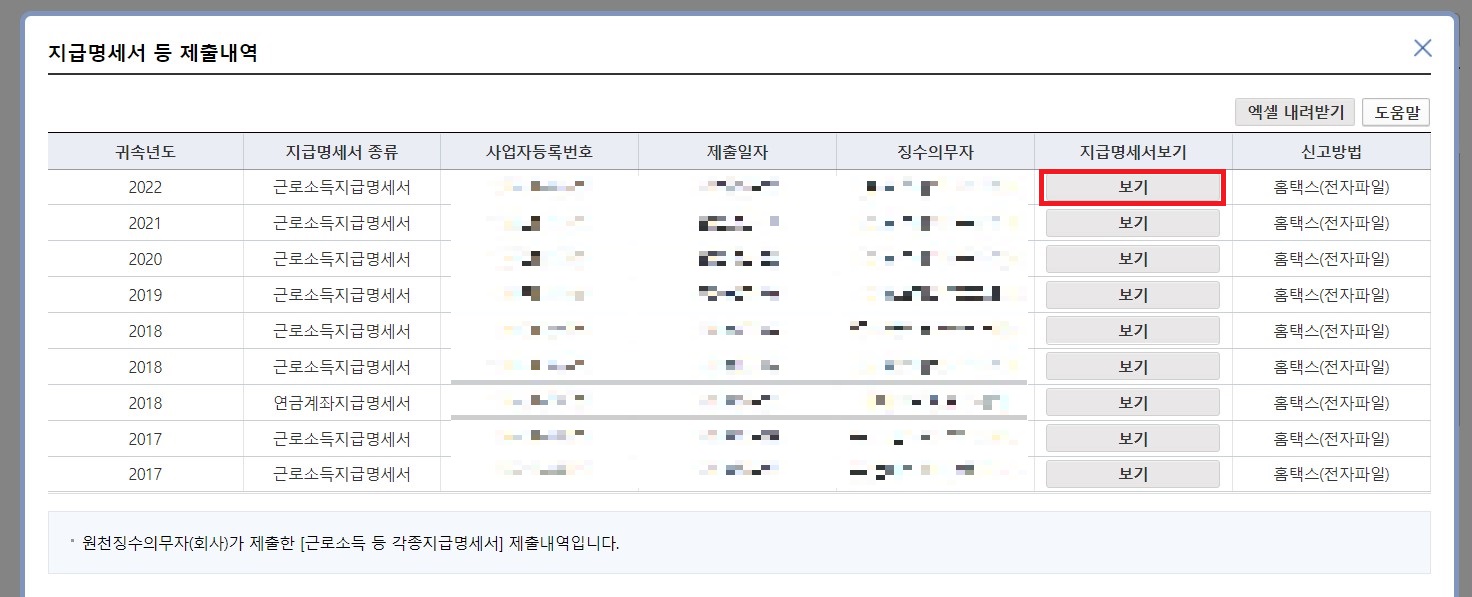Click the 제출일자 column header
The height and width of the screenshot is (597, 1472).
pos(738,151)
